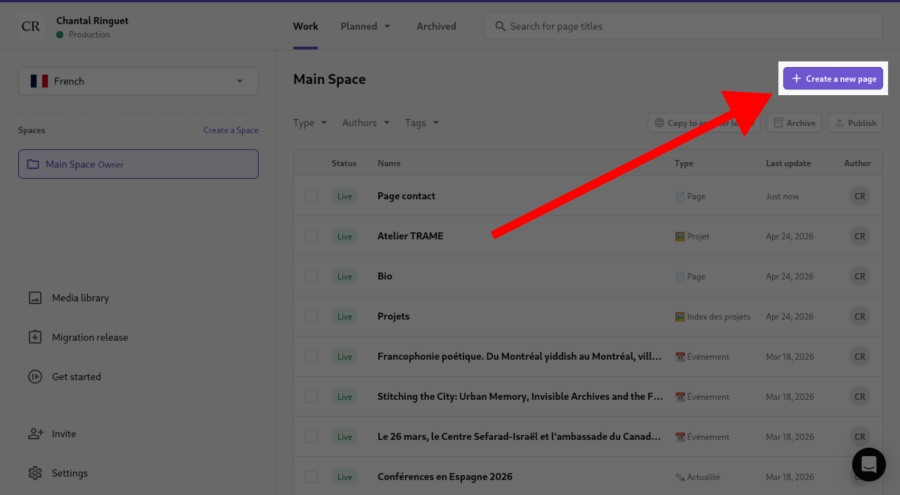Open Stitching the City entry

click(520, 396)
